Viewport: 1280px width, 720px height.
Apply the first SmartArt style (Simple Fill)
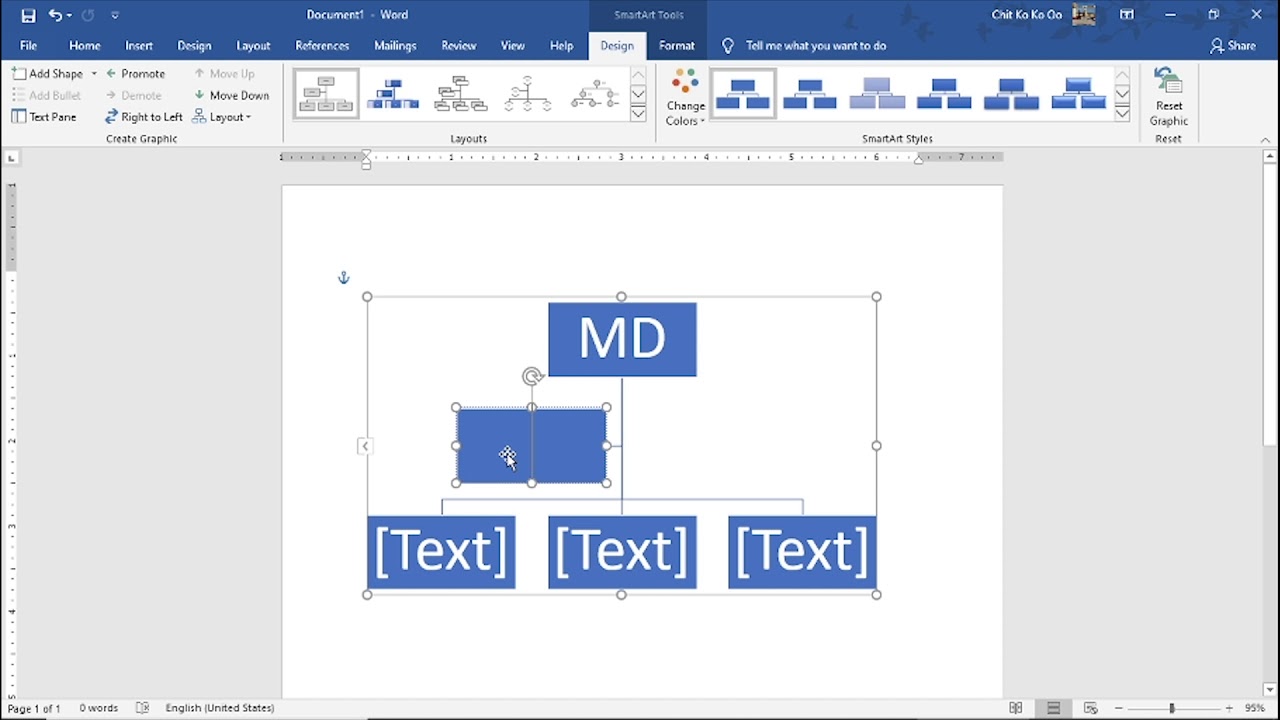(x=742, y=95)
